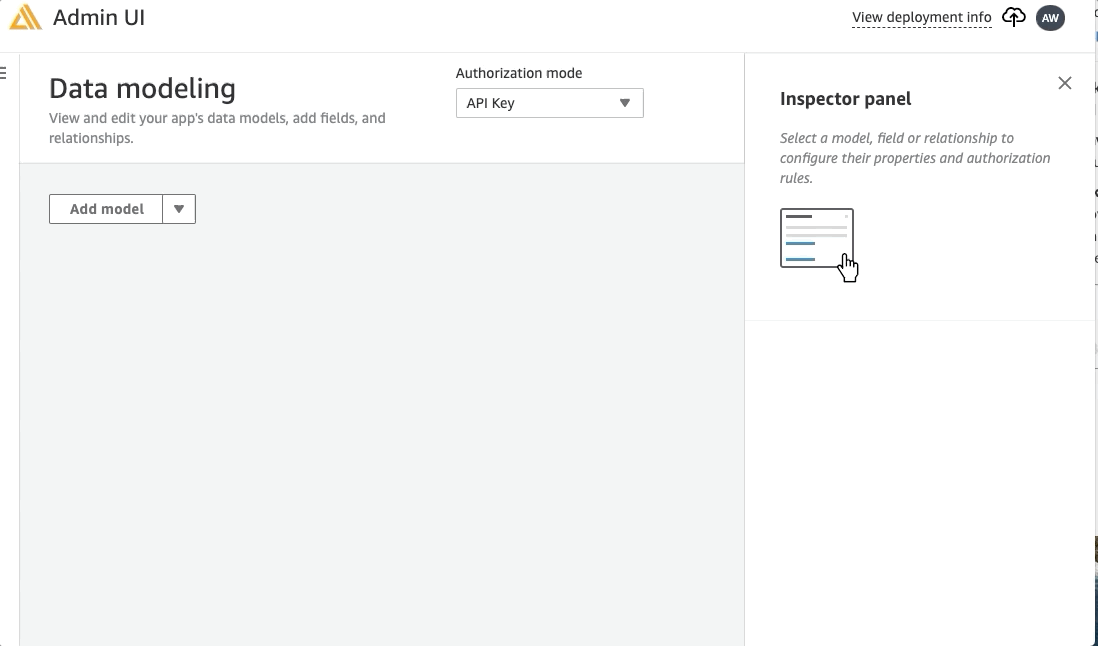Open View deployment info link
The image size is (1098, 646).
[x=922, y=17]
